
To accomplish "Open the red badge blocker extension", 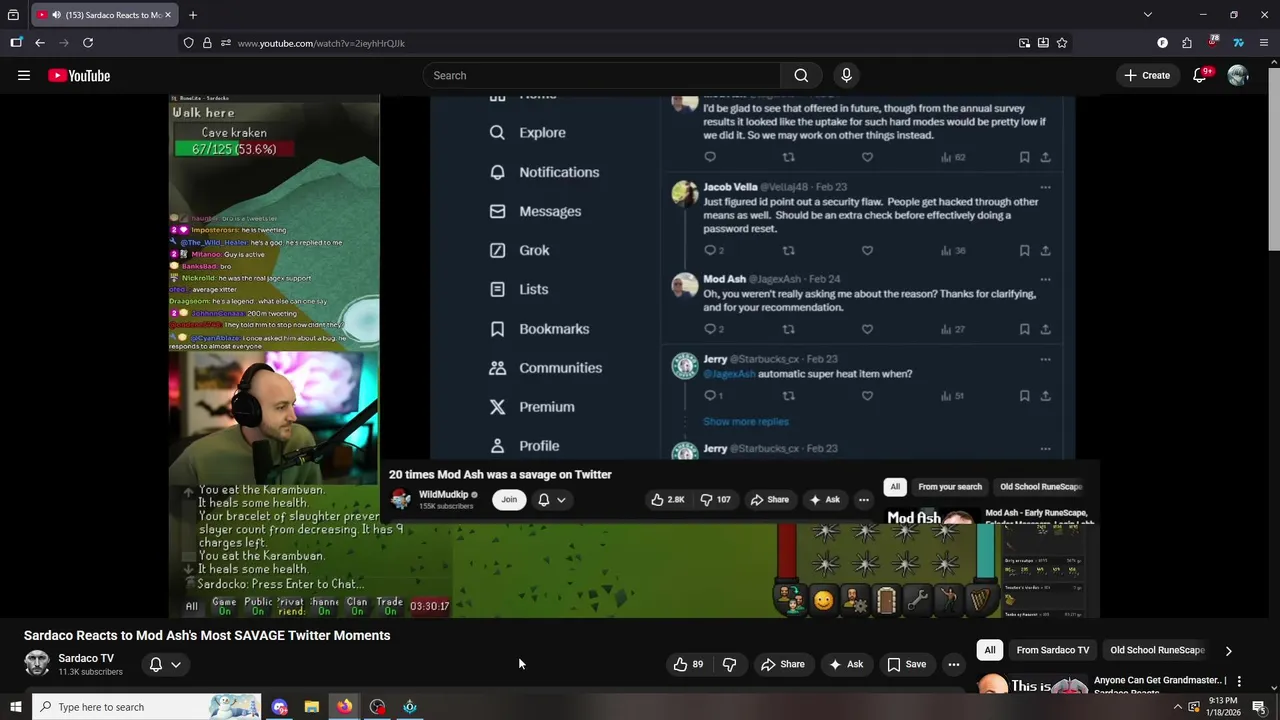I will [x=1213, y=42].
